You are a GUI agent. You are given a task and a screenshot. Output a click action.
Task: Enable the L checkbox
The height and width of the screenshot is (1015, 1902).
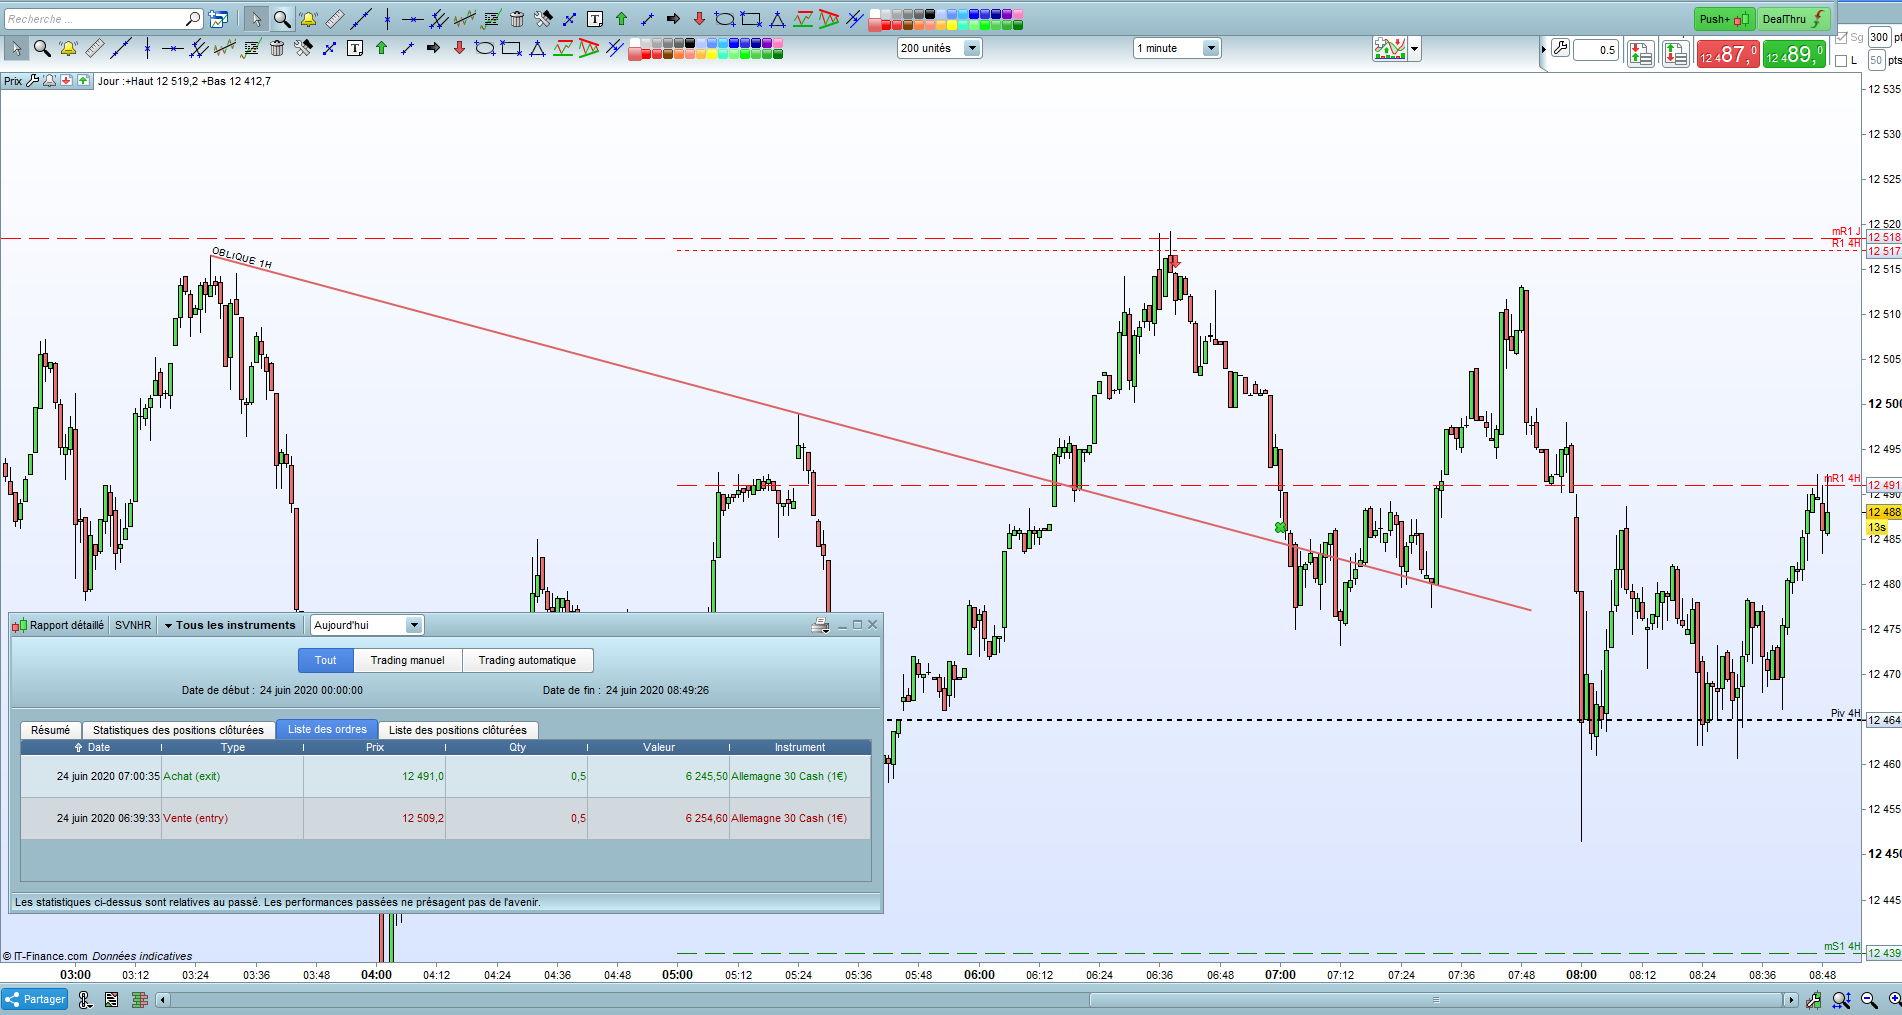[x=1841, y=61]
